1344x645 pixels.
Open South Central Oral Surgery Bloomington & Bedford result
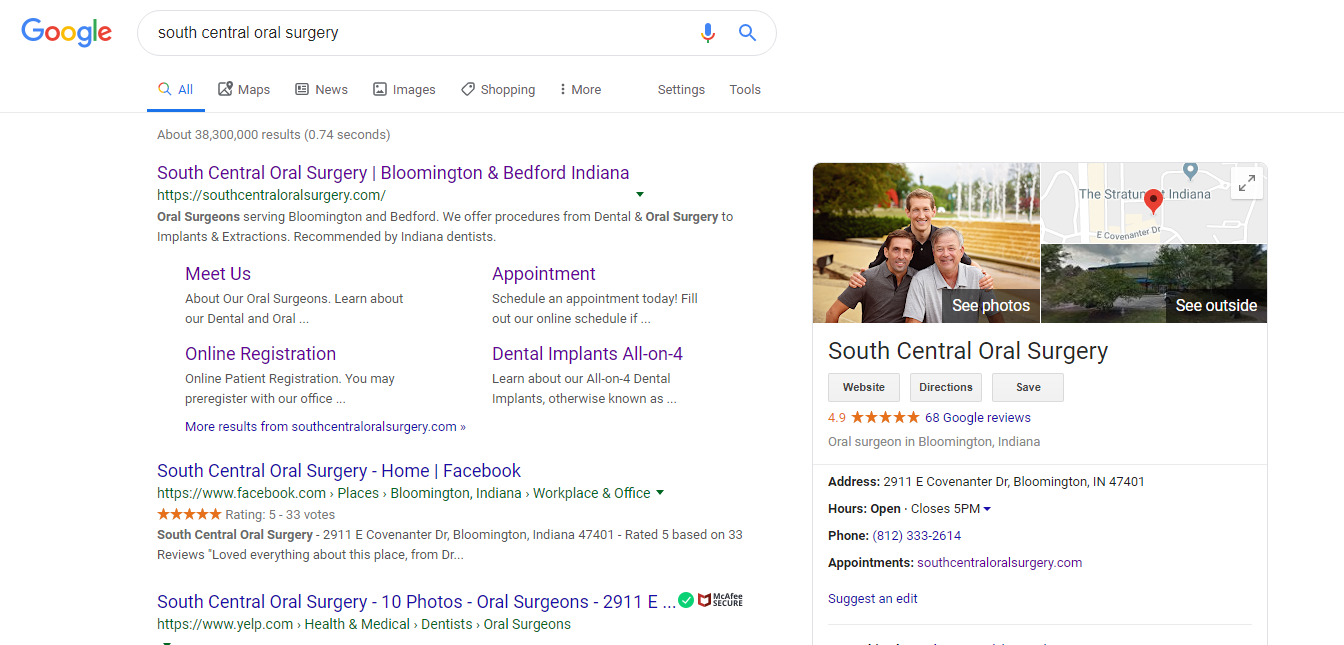click(x=393, y=173)
